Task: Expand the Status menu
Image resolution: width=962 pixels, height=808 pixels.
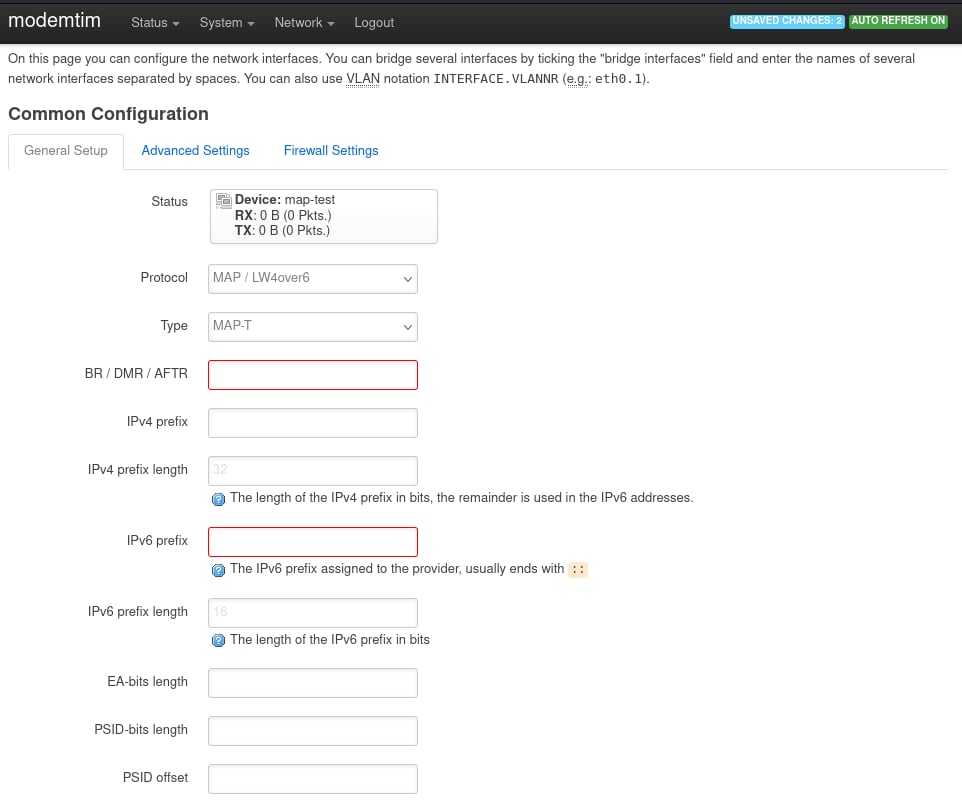Action: pos(155,23)
